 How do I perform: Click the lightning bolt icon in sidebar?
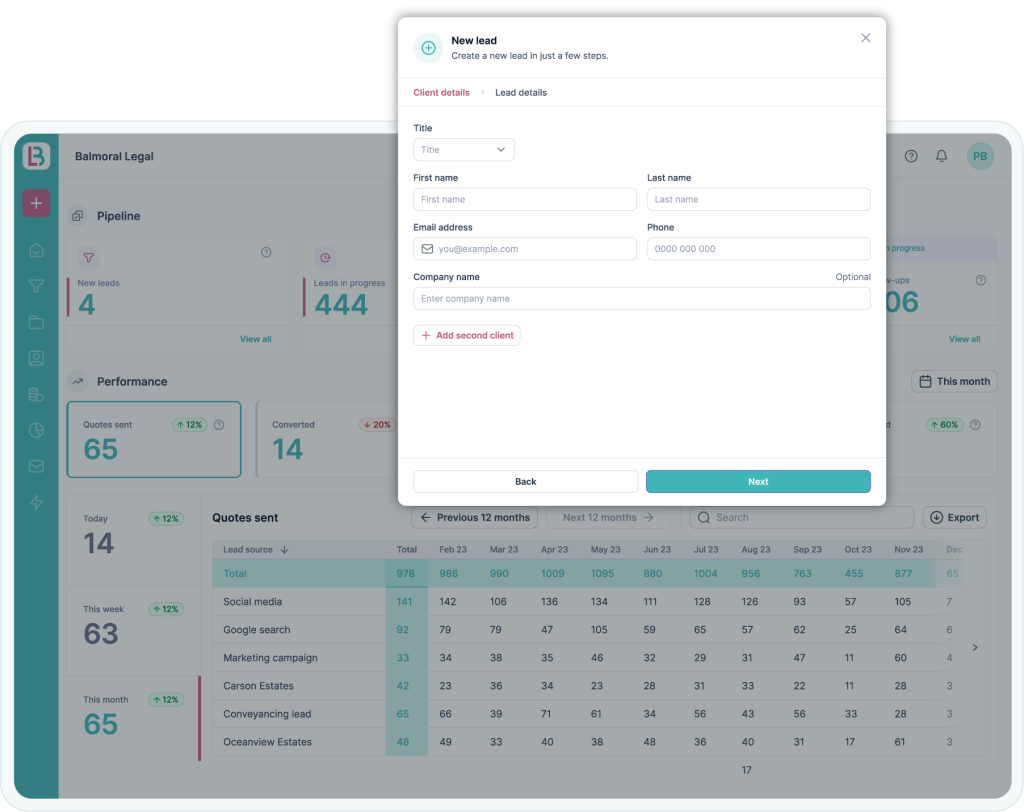coord(36,502)
